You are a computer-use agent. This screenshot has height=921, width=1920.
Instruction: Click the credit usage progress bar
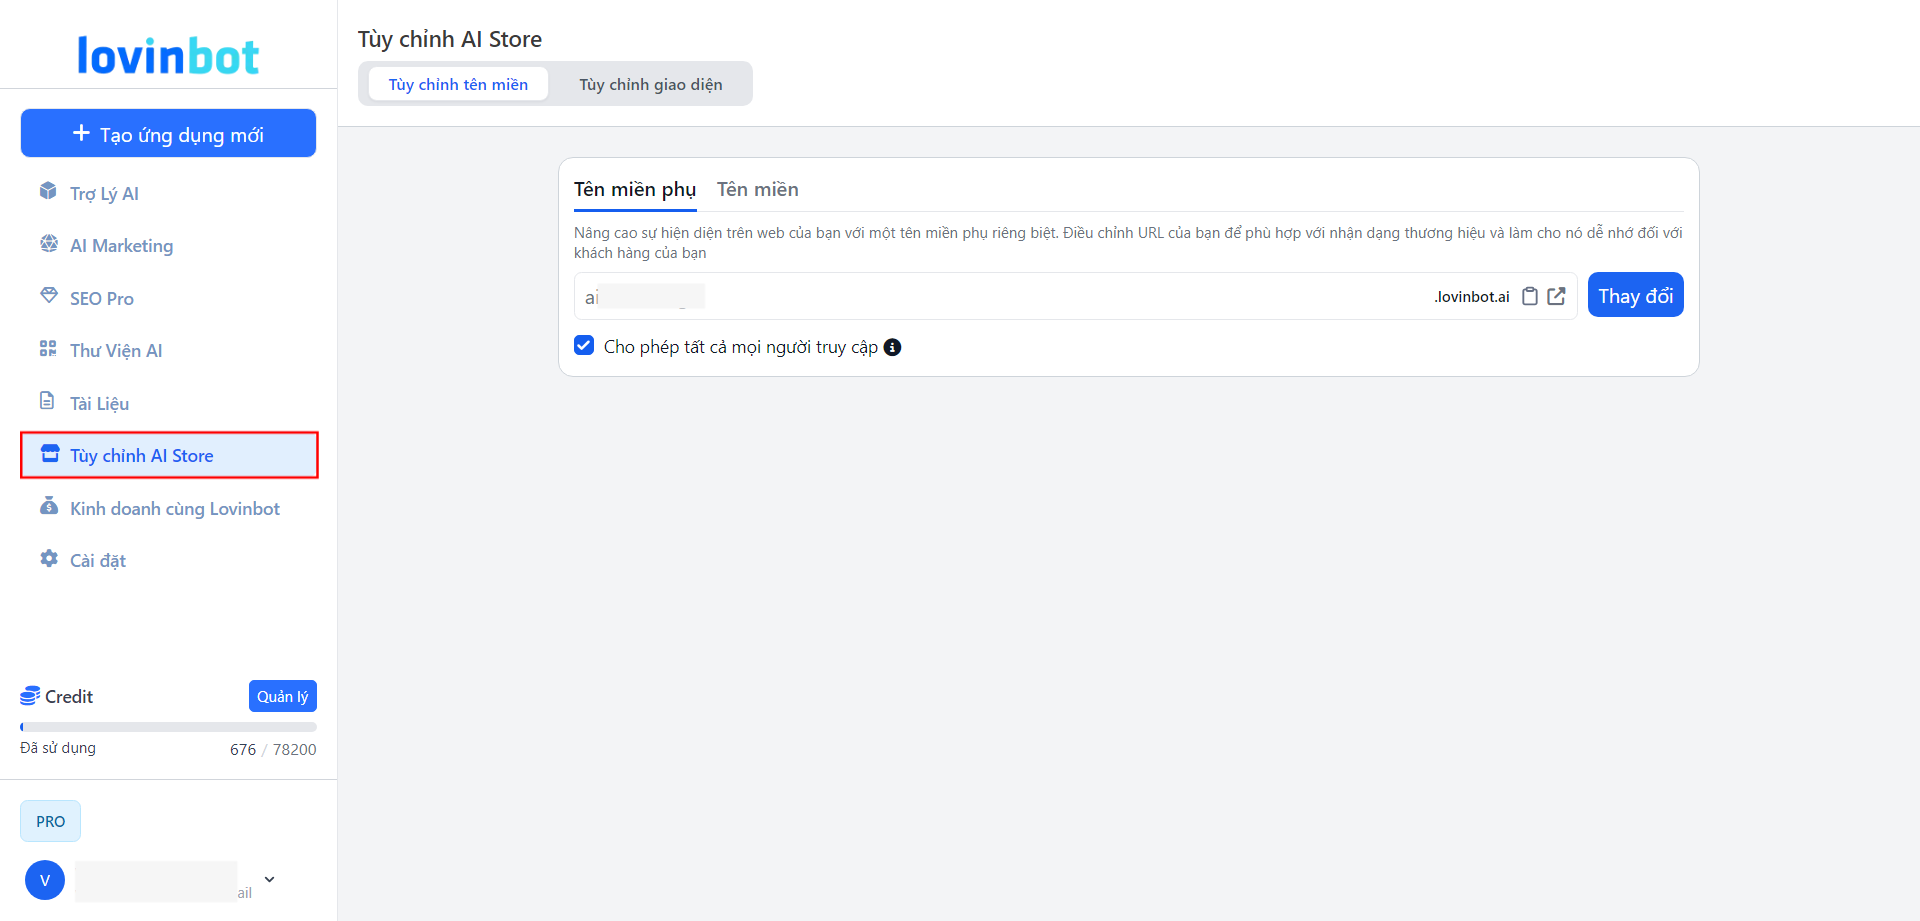(x=168, y=727)
